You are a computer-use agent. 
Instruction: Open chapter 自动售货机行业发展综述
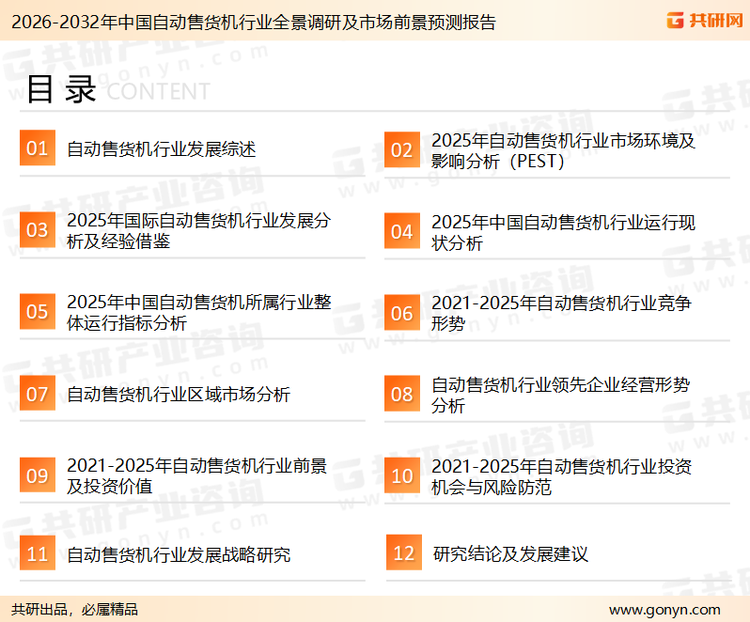tap(161, 149)
